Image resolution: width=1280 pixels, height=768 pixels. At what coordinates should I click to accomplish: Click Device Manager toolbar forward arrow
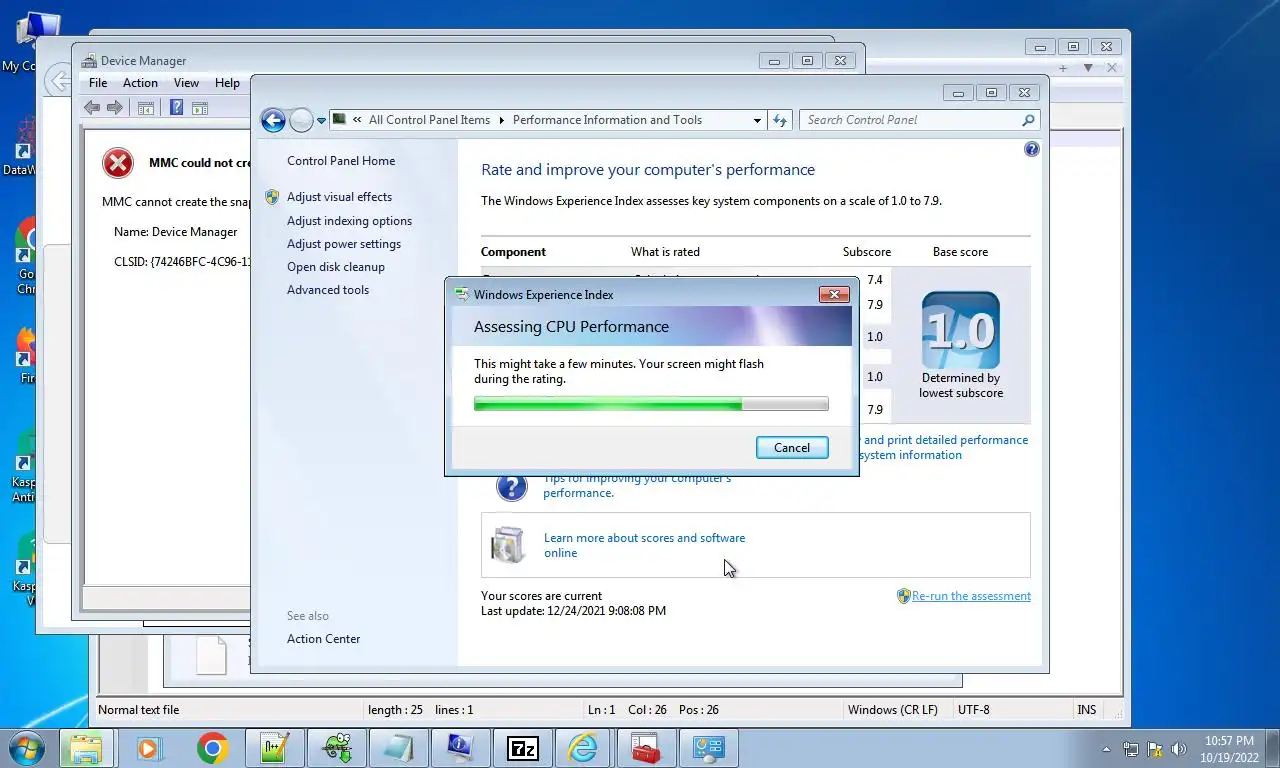pyautogui.click(x=115, y=108)
